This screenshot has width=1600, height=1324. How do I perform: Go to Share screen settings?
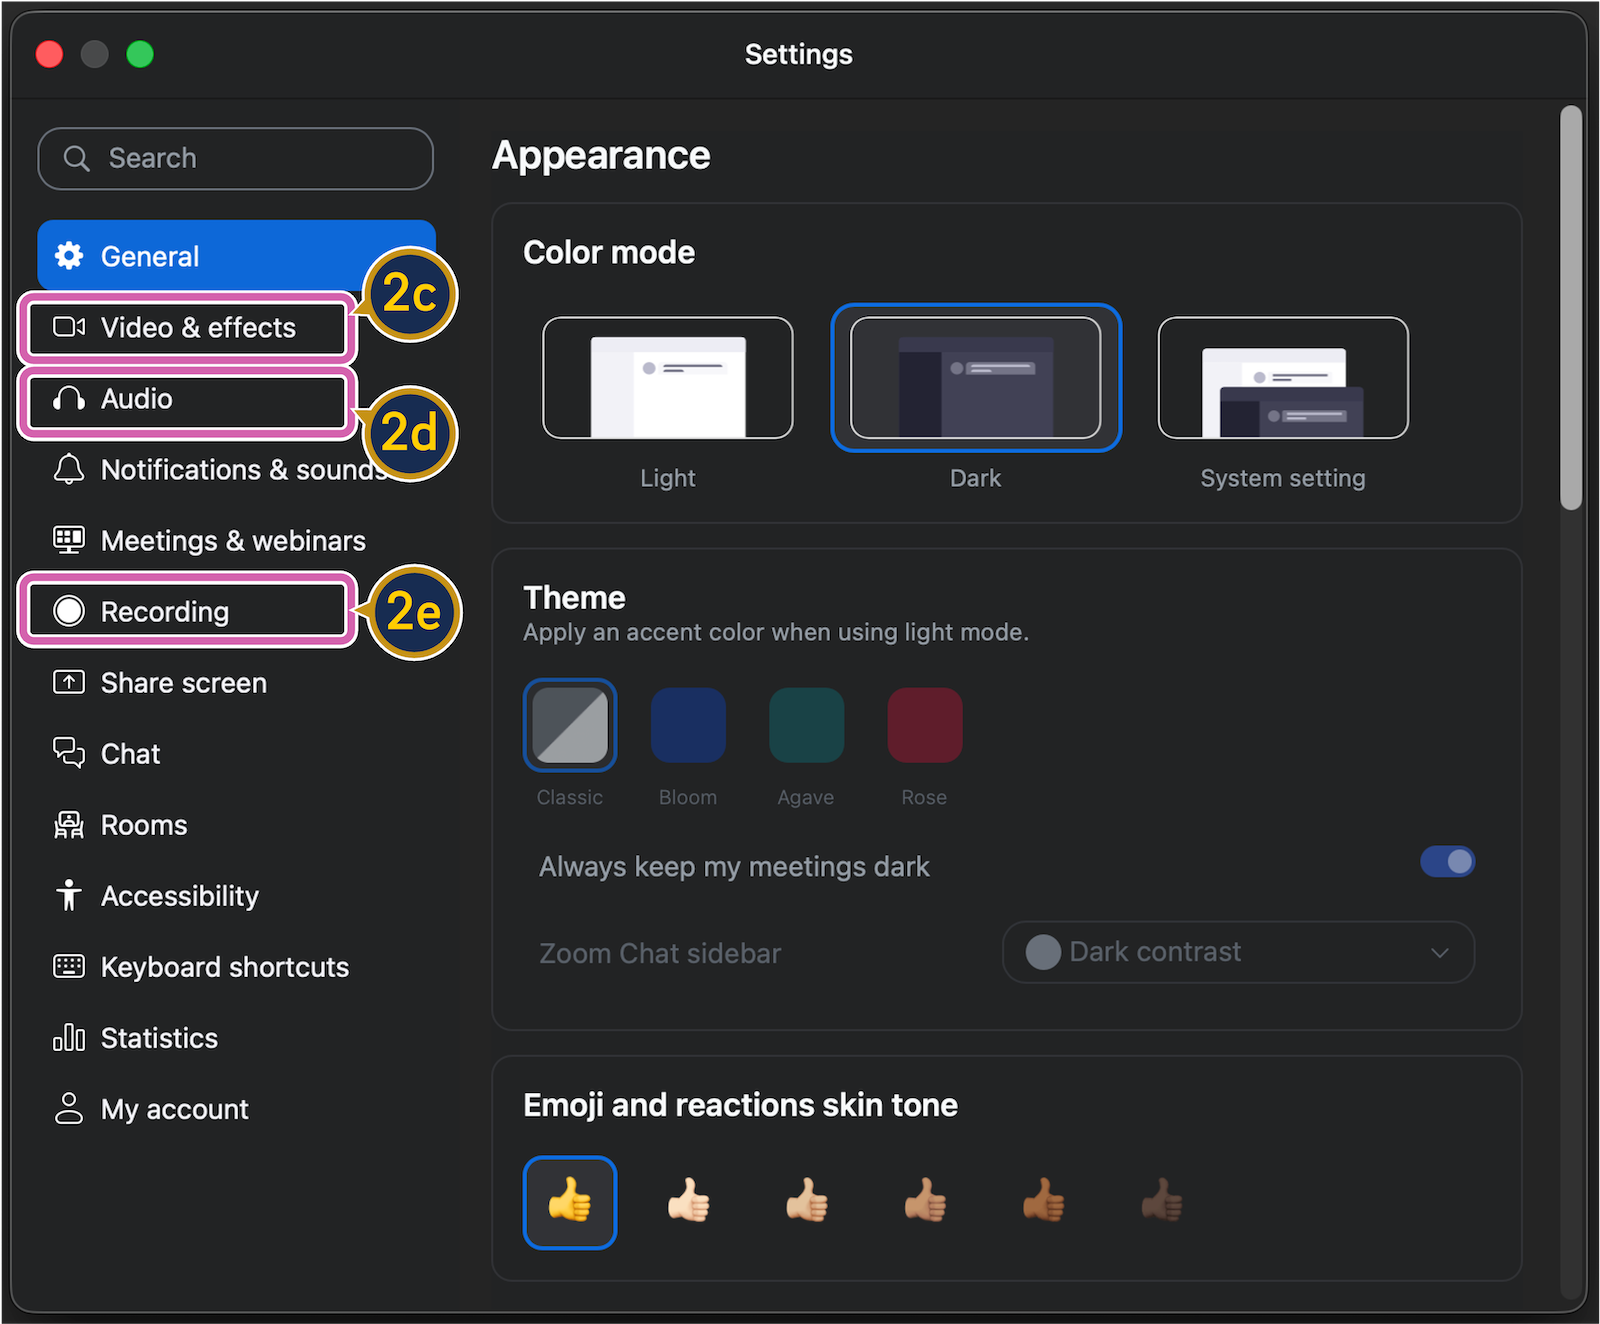(x=237, y=682)
